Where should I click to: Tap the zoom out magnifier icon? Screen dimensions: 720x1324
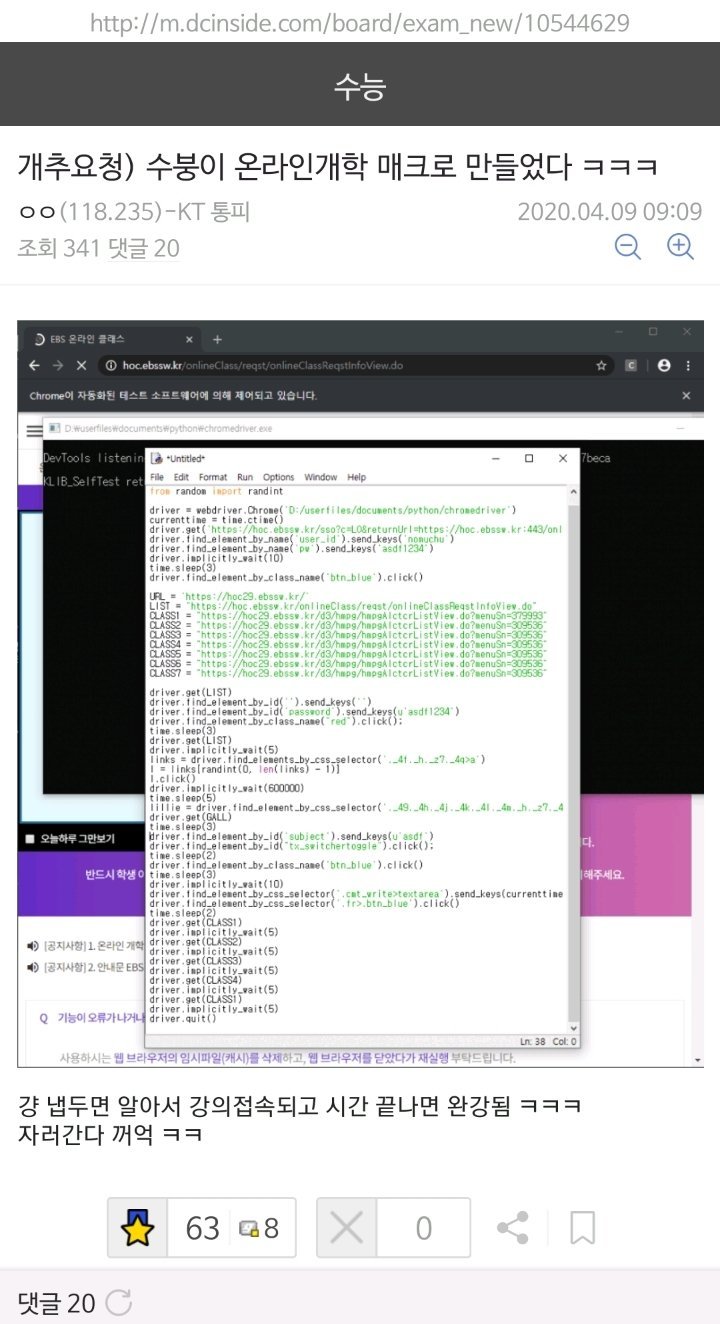pyautogui.click(x=628, y=246)
